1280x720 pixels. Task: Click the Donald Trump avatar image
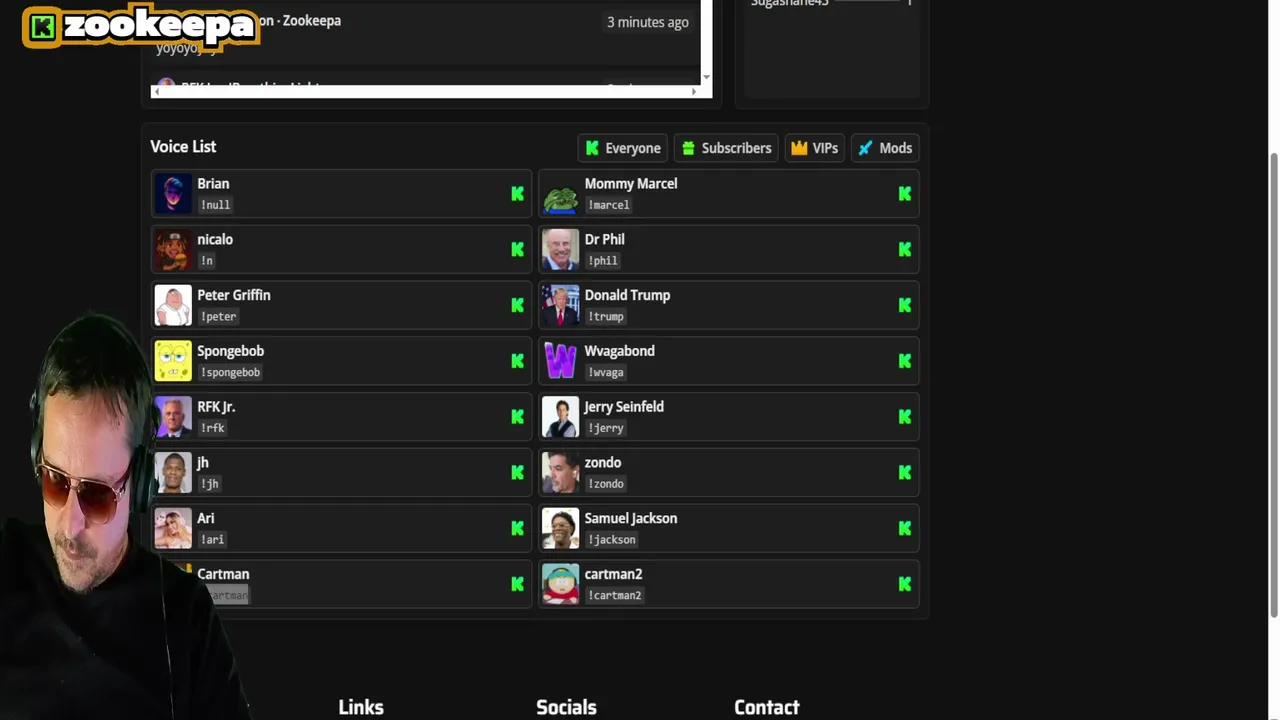[560, 306]
